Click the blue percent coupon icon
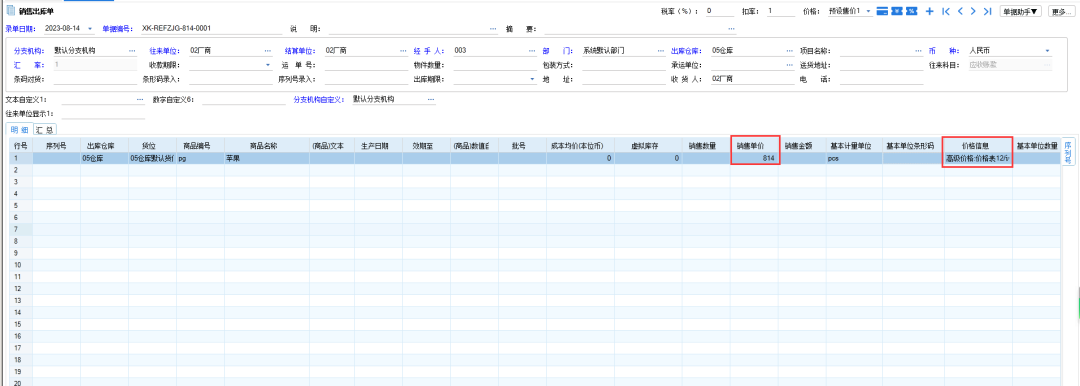 coord(911,11)
